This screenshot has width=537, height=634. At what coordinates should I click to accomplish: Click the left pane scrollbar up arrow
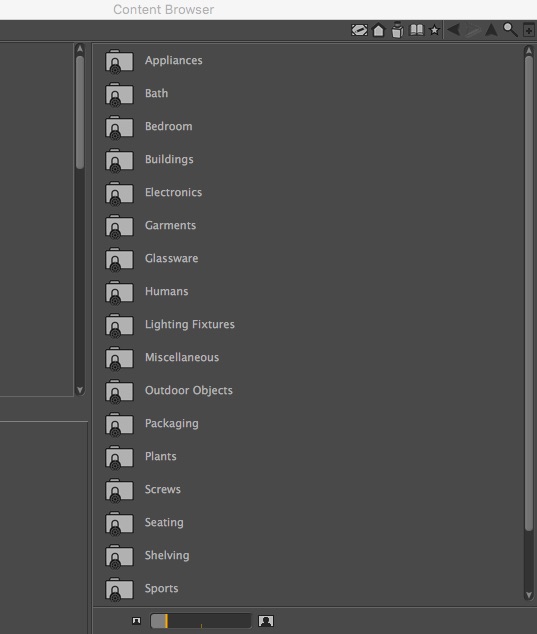click(x=80, y=49)
